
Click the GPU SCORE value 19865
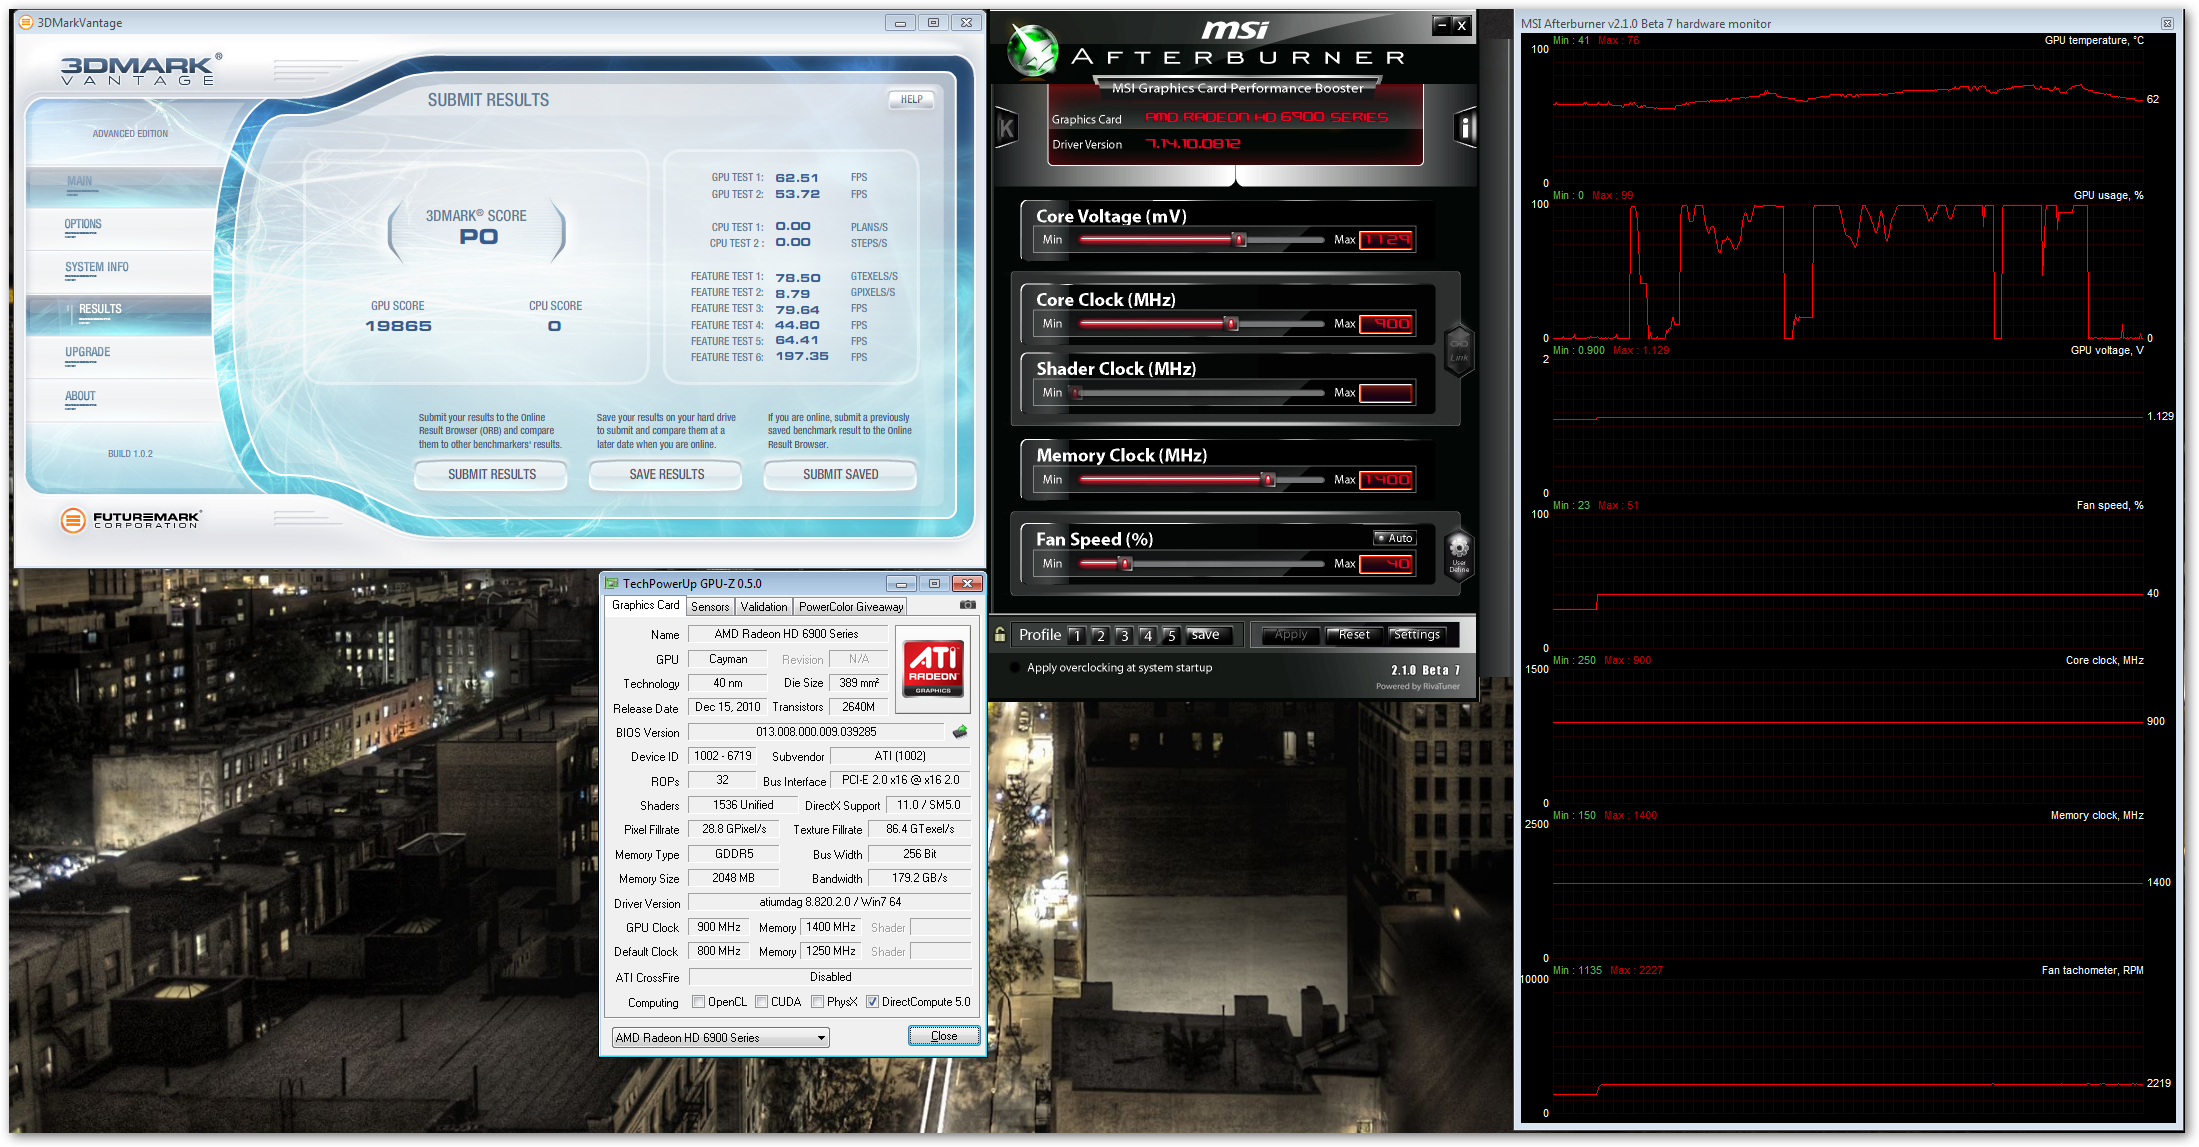(x=398, y=326)
